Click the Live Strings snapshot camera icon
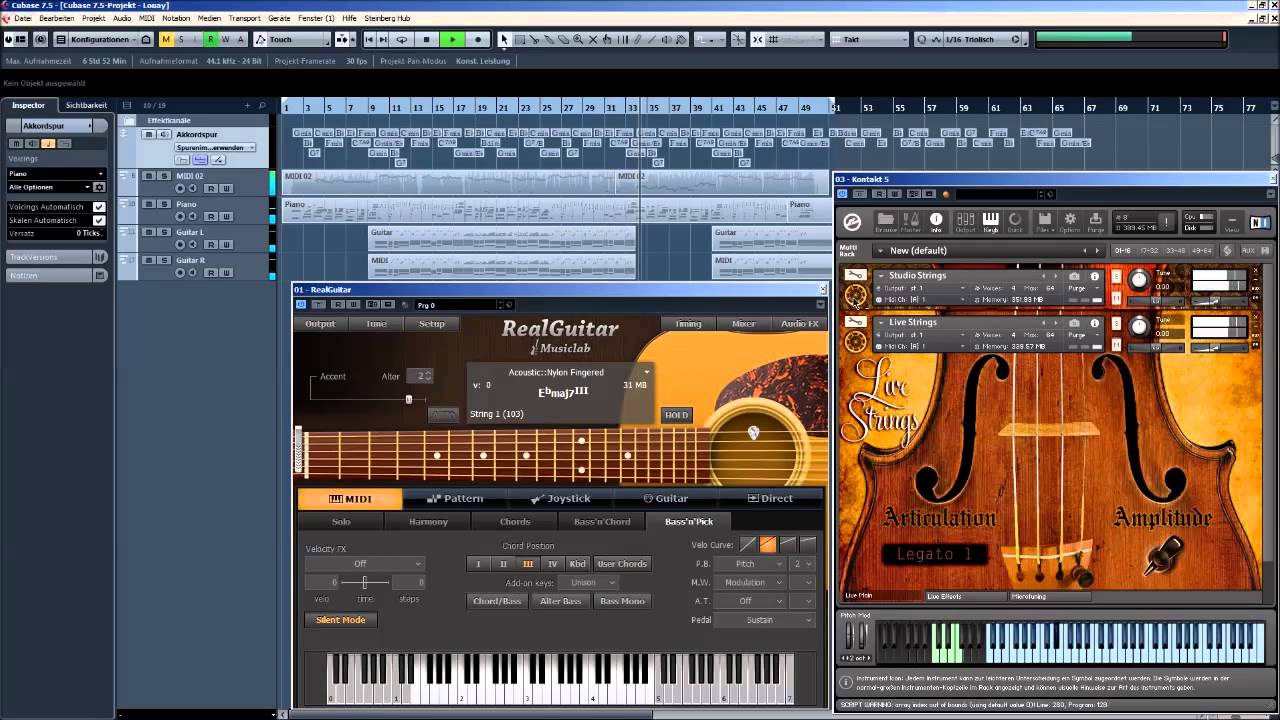The image size is (1280, 720). [x=1074, y=323]
